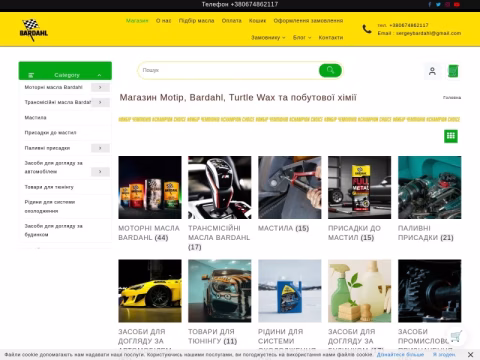
Task: Open the green shopping cart icon
Action: point(453,71)
